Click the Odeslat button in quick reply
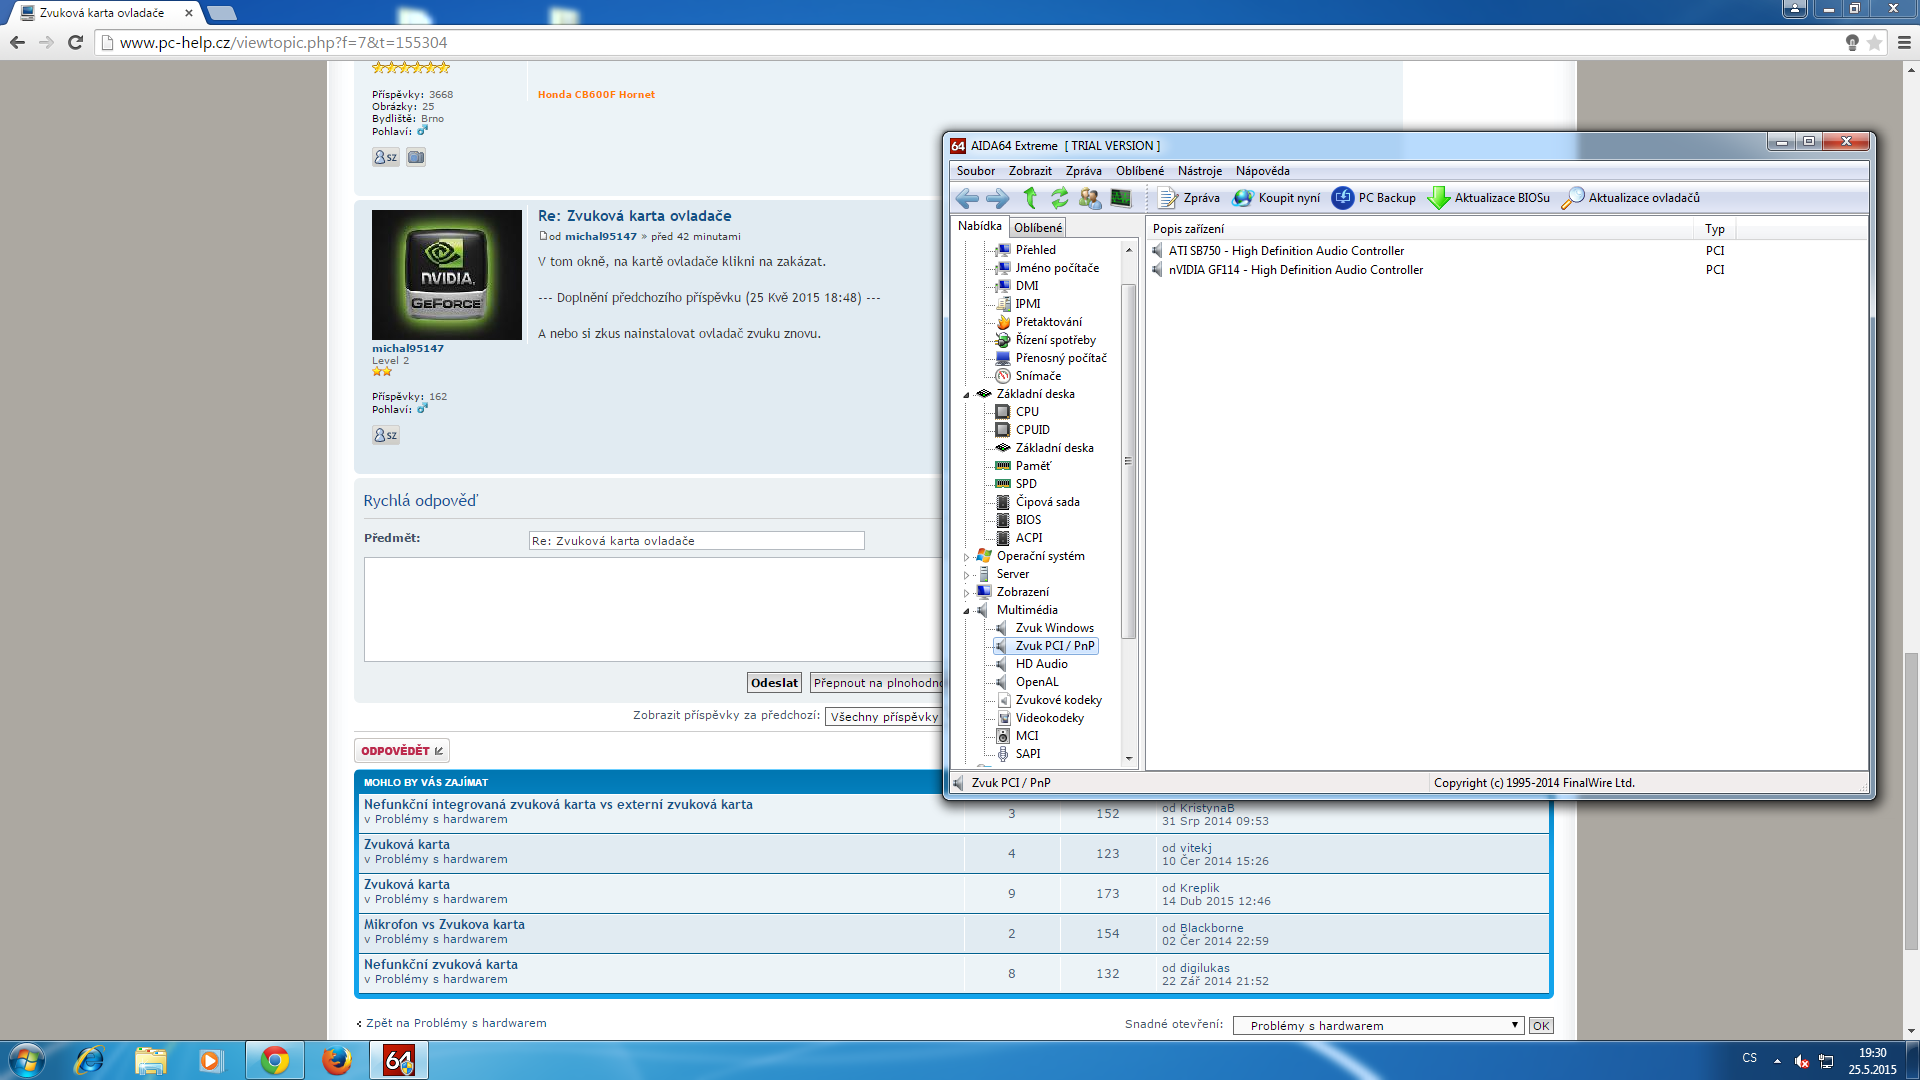Screen dimensions: 1920x1080 tap(774, 683)
